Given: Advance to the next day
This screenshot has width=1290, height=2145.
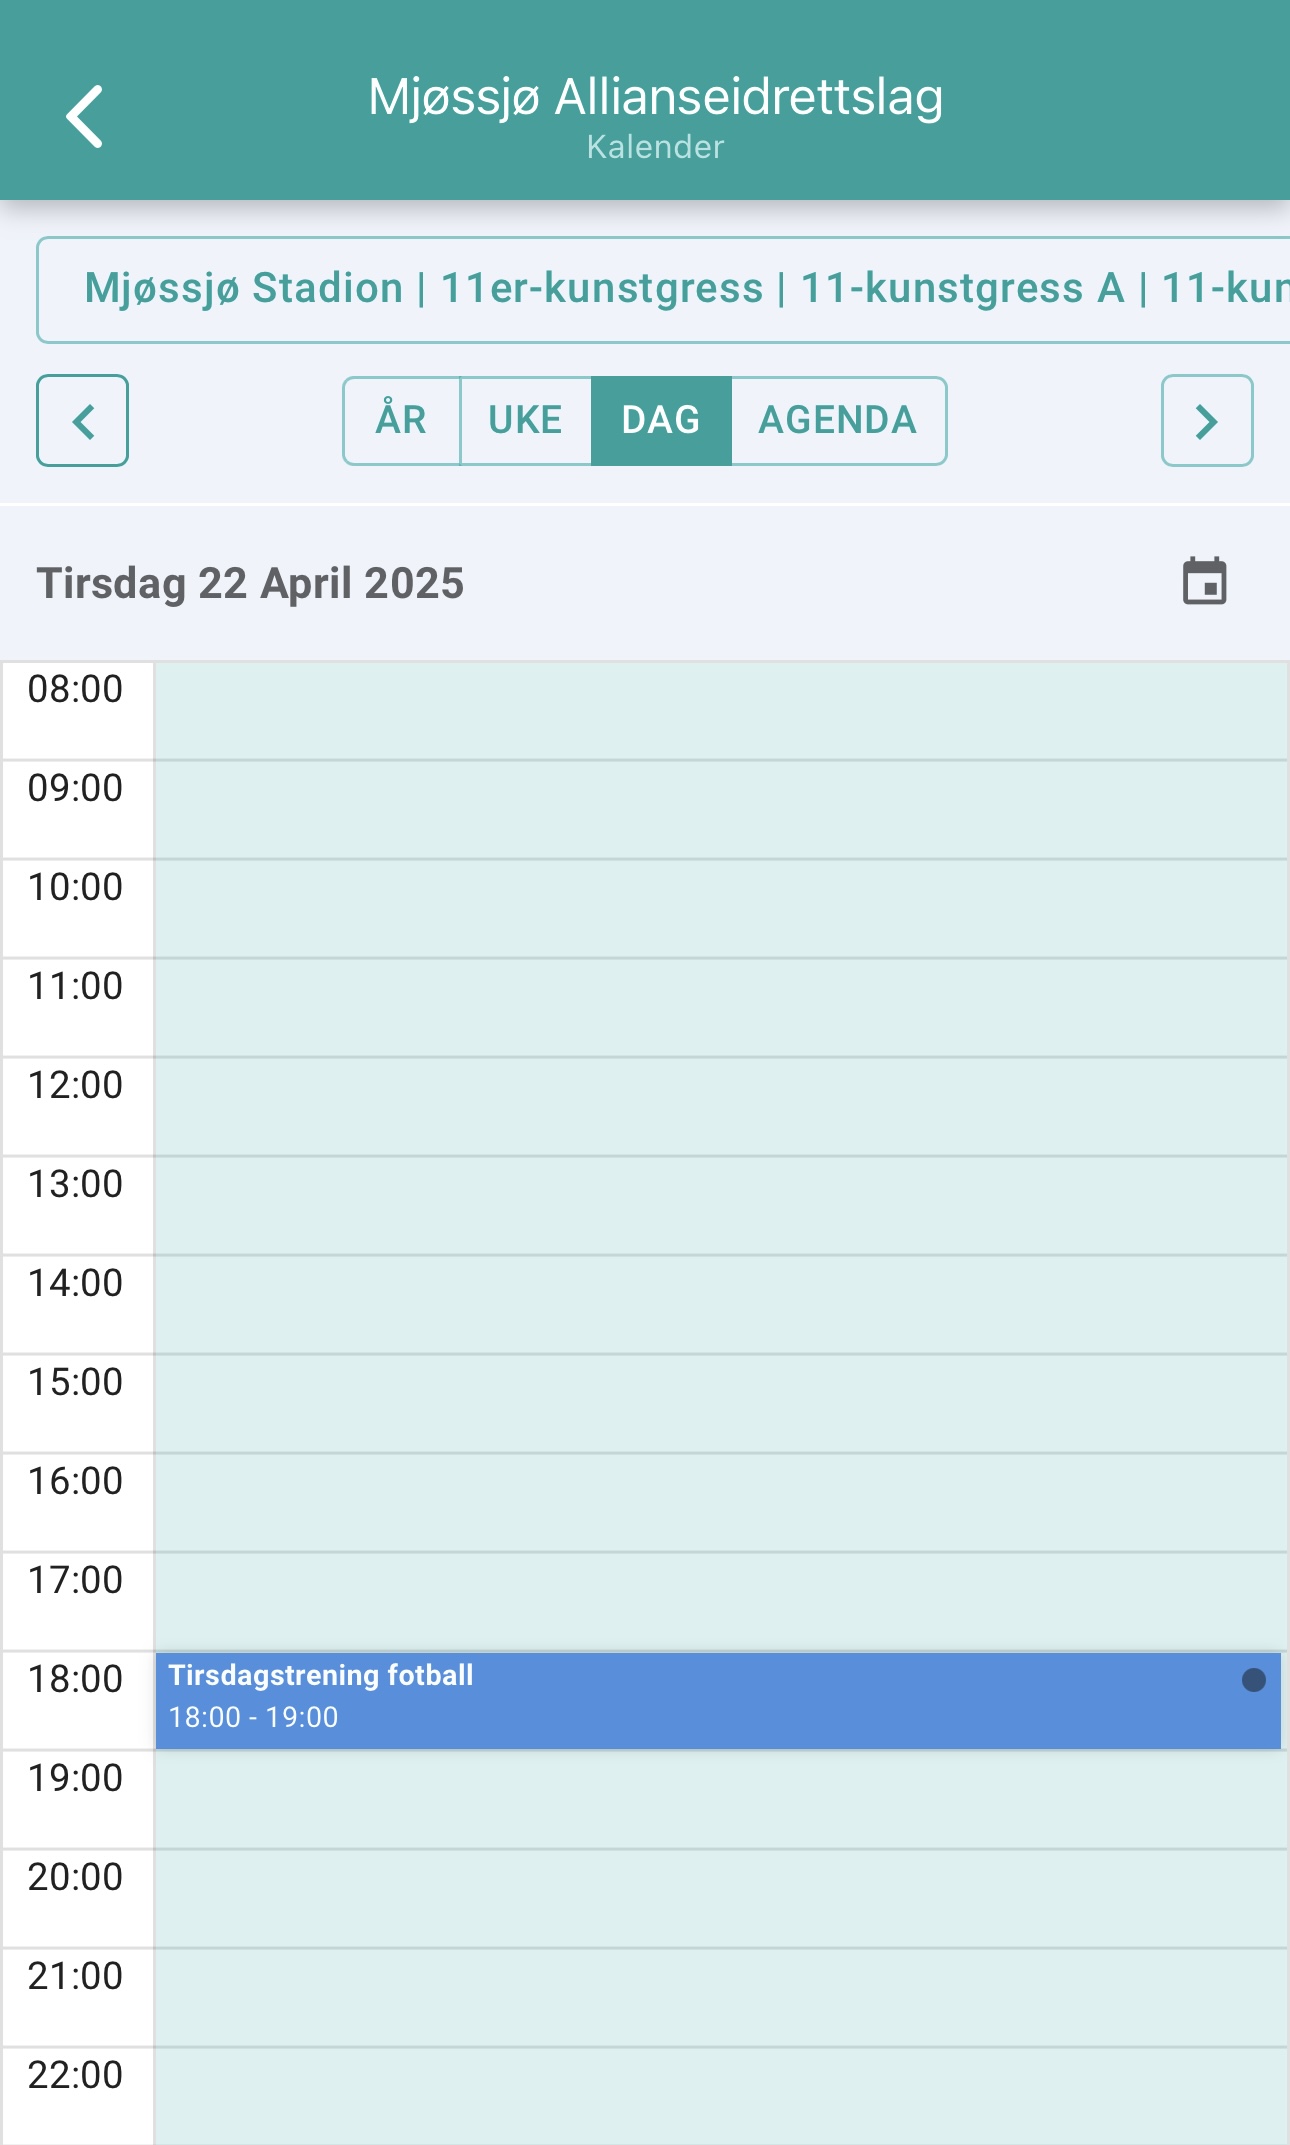Looking at the screenshot, I should click(x=1207, y=420).
